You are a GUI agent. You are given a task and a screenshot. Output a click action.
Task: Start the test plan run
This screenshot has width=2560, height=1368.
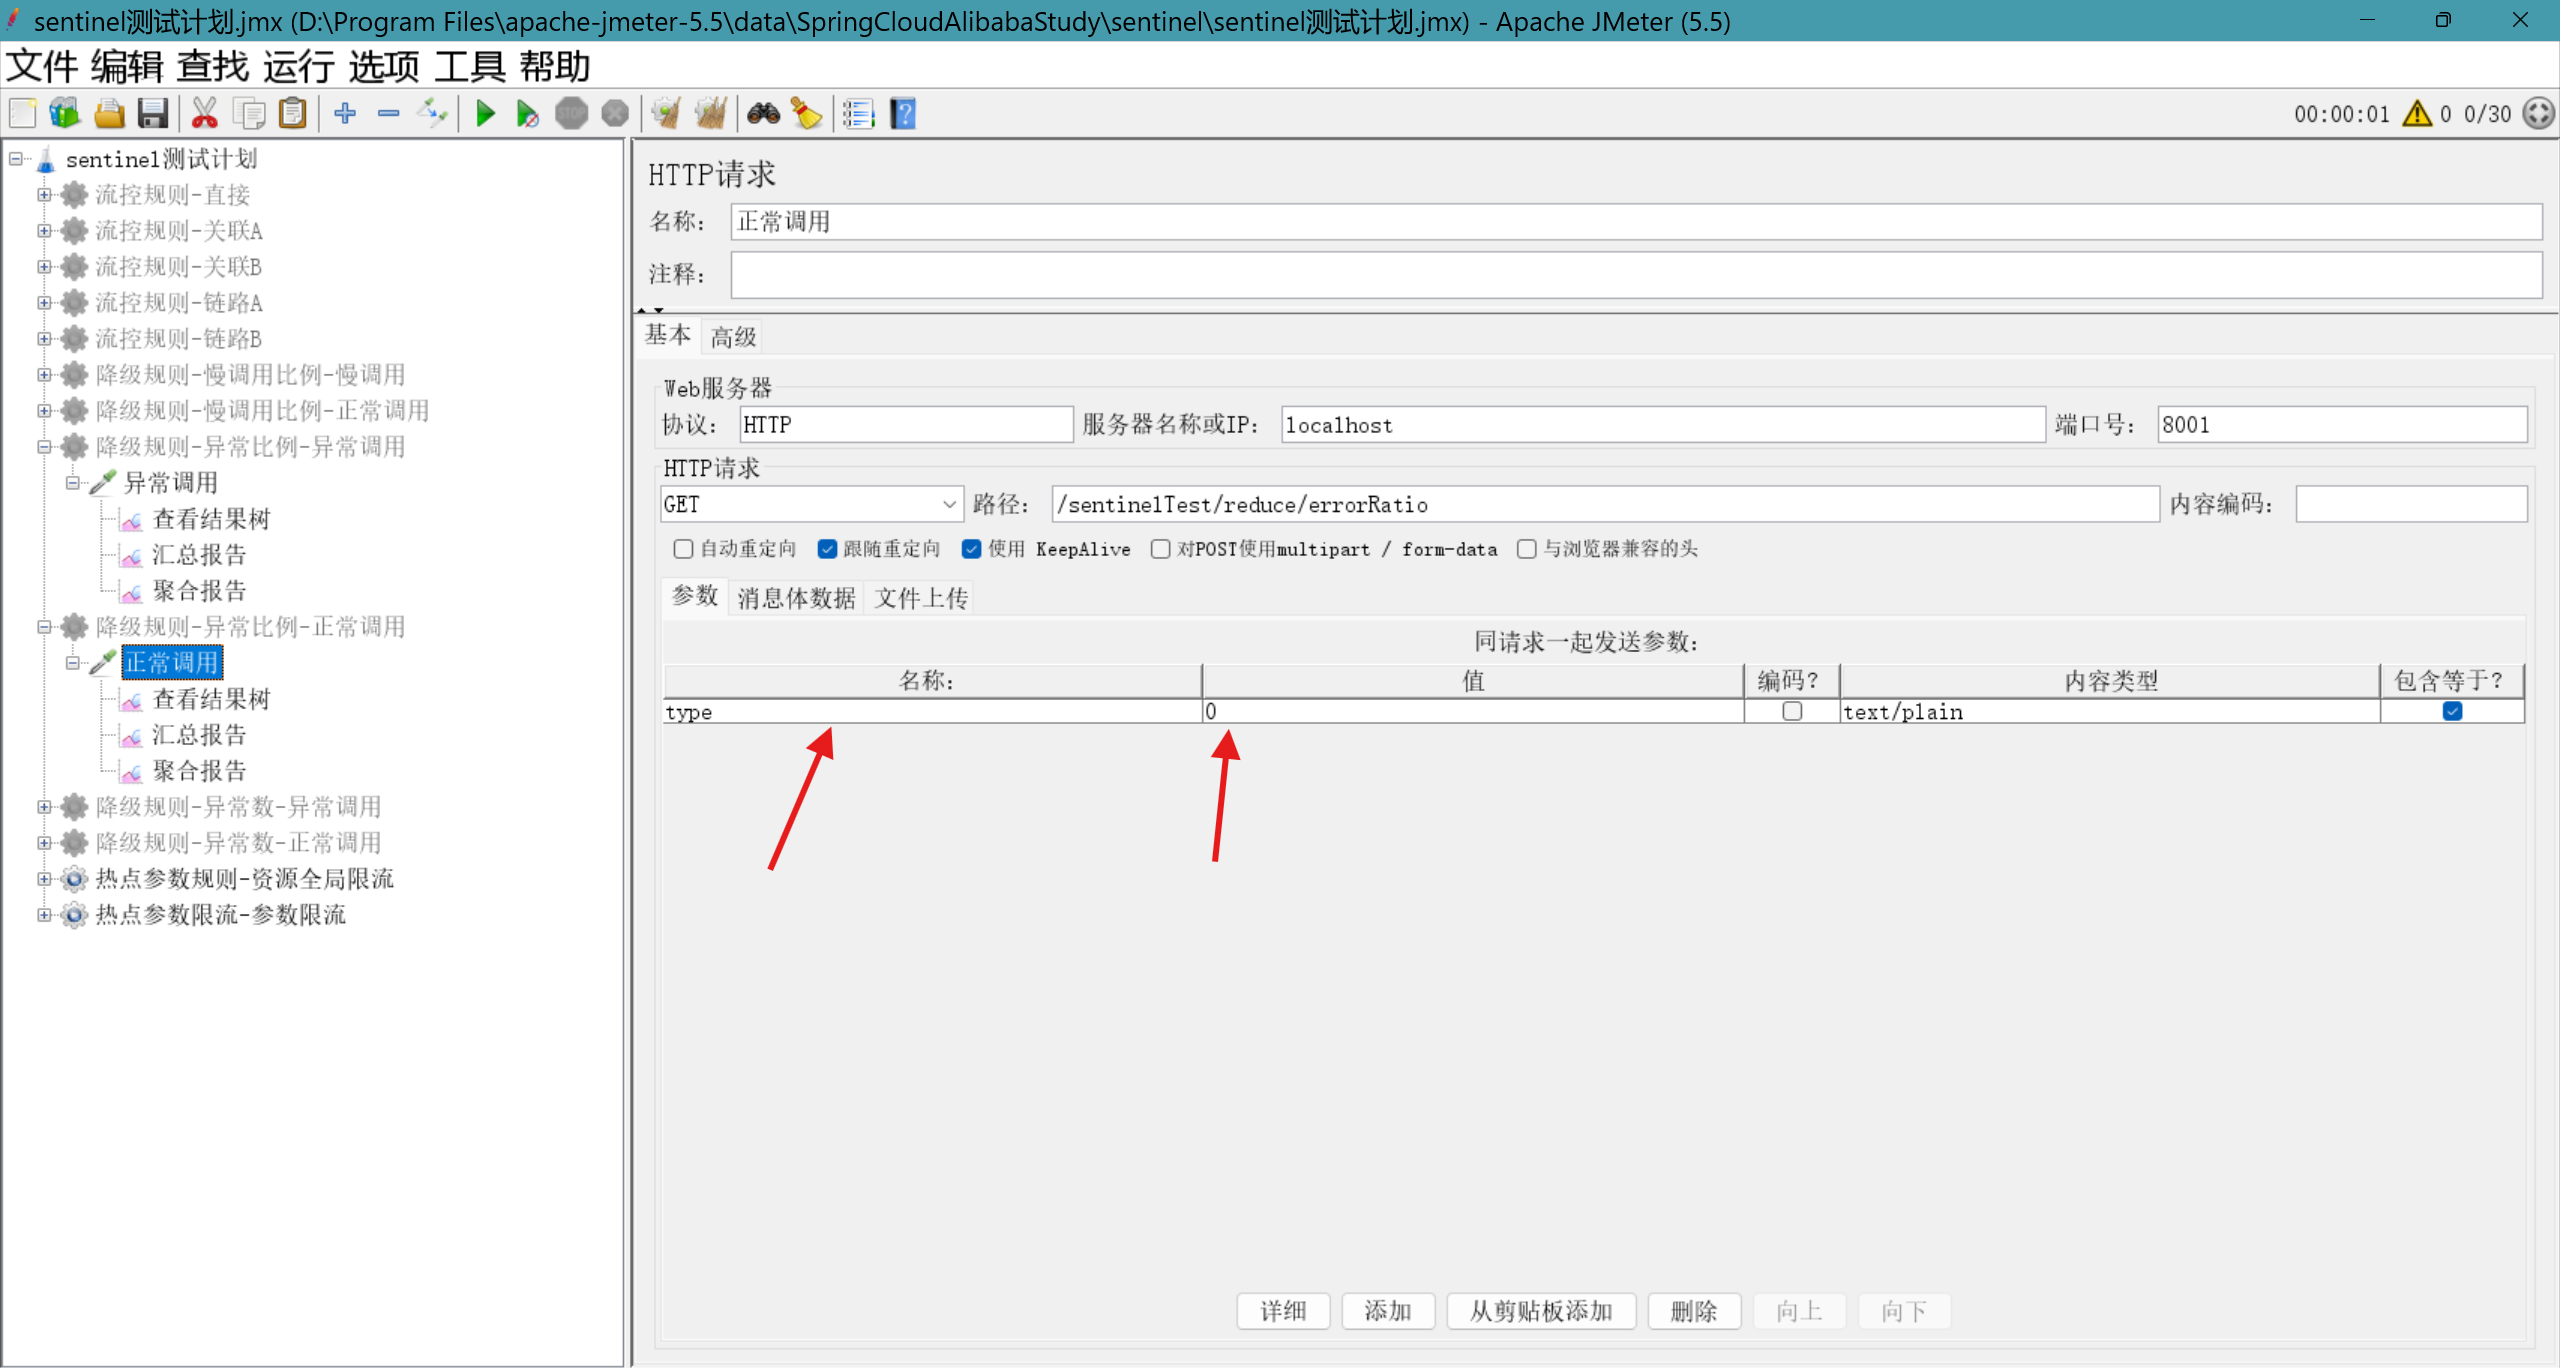pos(484,113)
